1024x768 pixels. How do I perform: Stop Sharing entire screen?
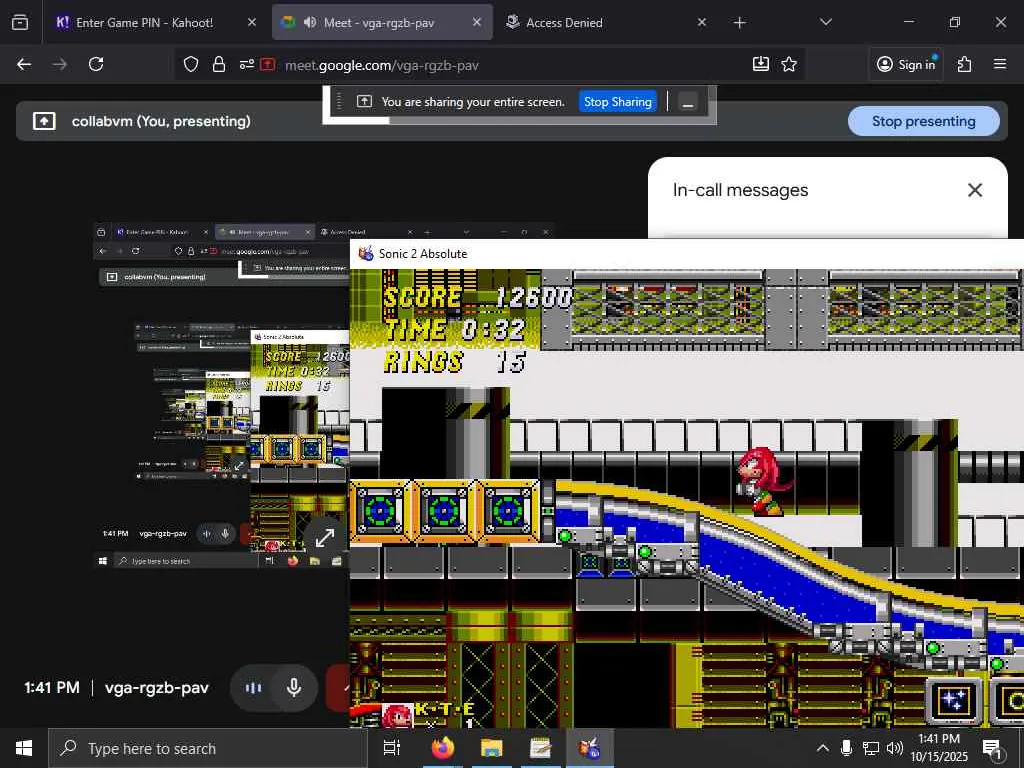617,102
